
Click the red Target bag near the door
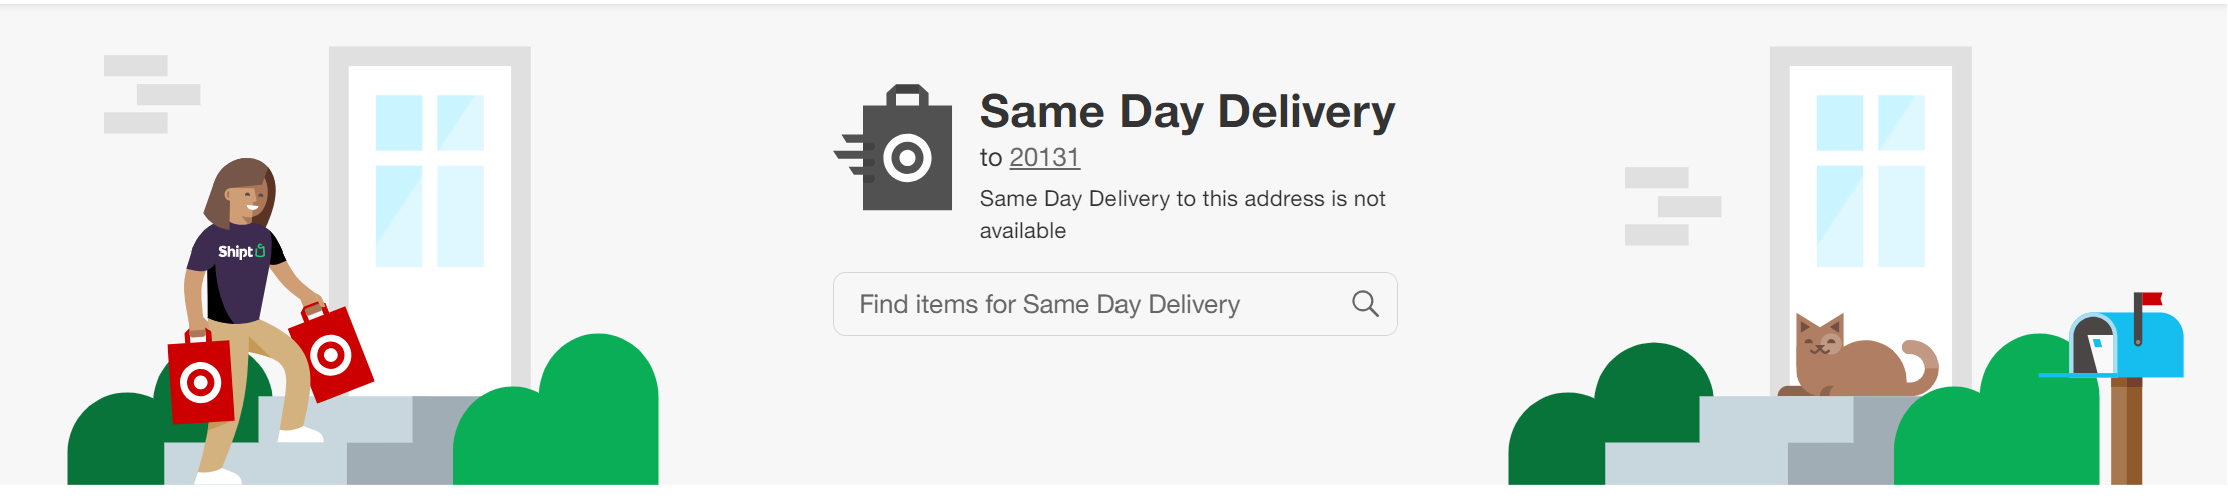pyautogui.click(x=332, y=355)
